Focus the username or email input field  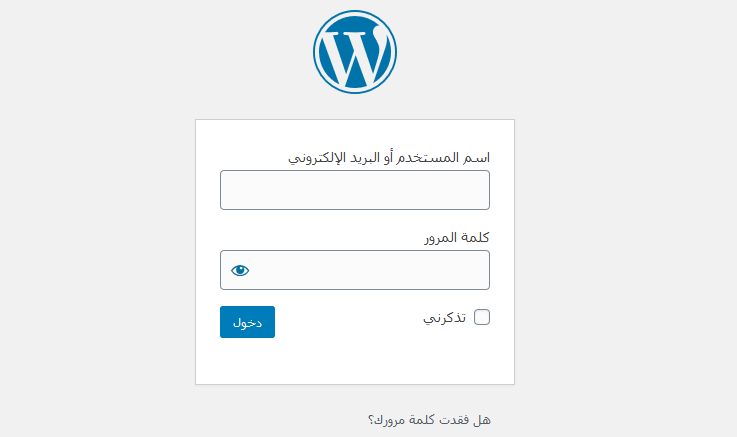click(355, 190)
